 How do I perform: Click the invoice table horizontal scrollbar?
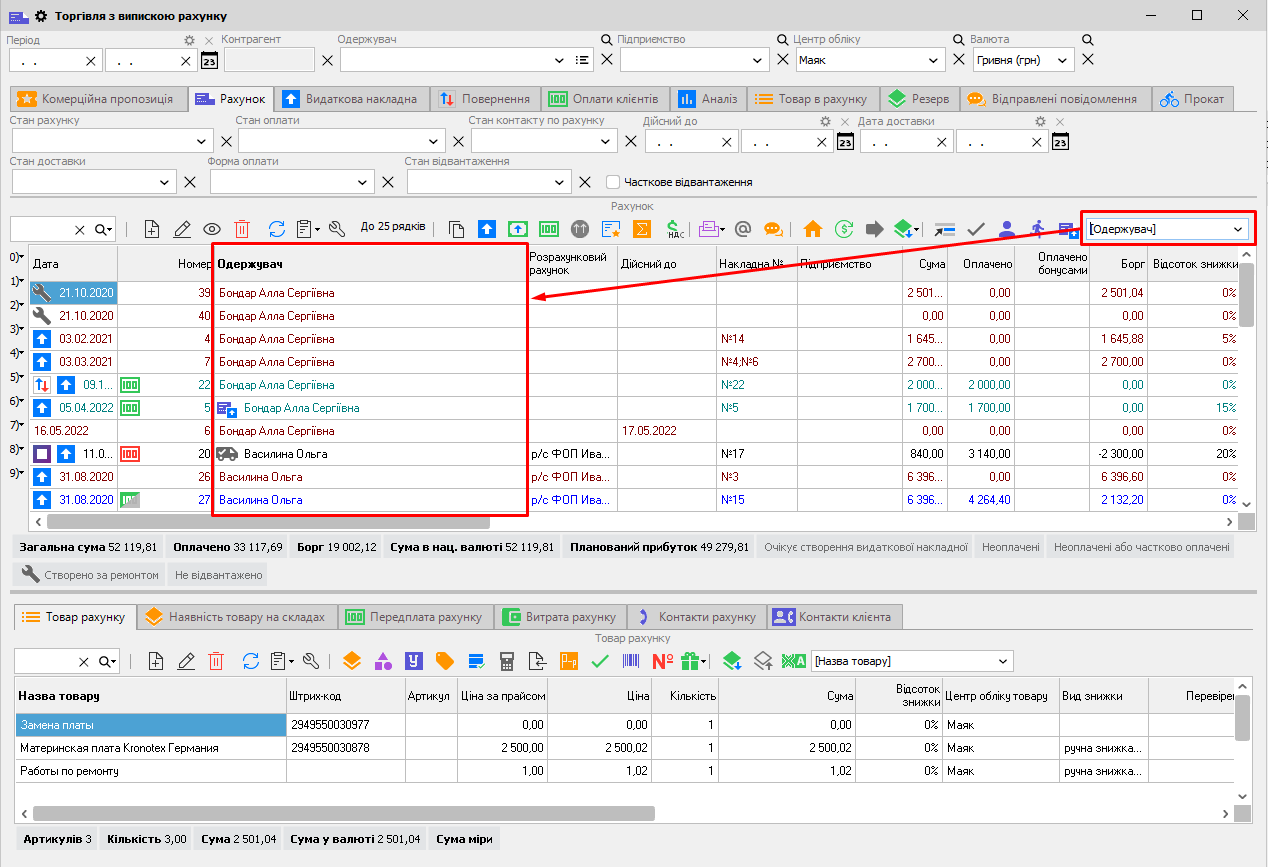268,522
